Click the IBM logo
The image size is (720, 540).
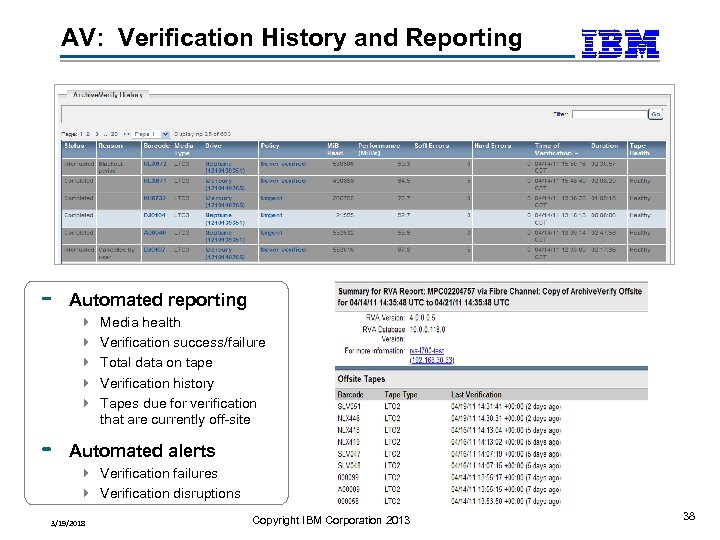pos(620,43)
